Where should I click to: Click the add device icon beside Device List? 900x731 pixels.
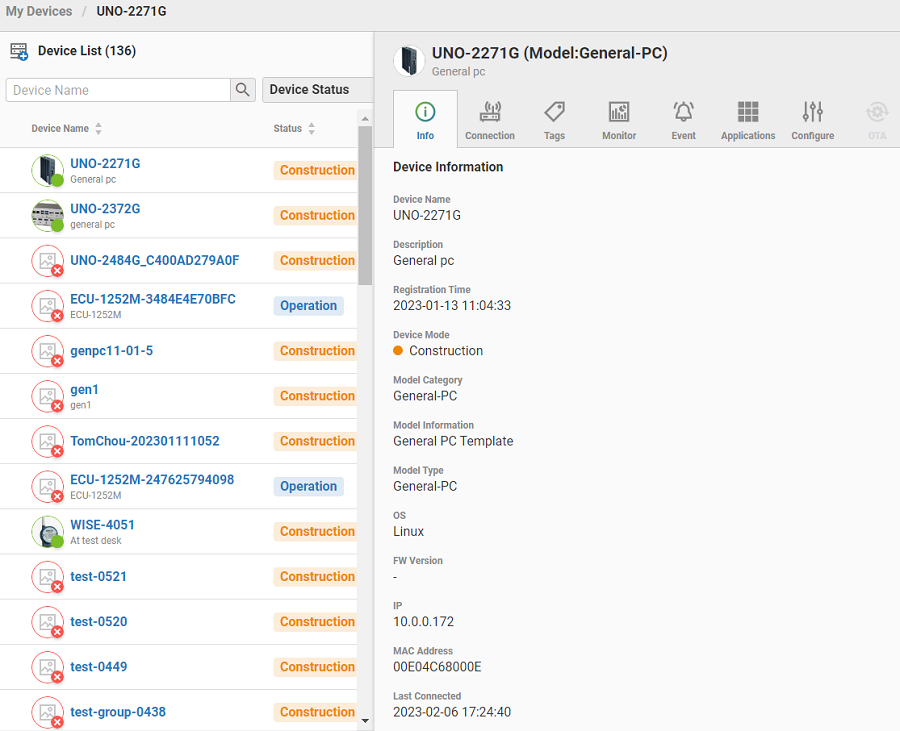click(x=19, y=51)
